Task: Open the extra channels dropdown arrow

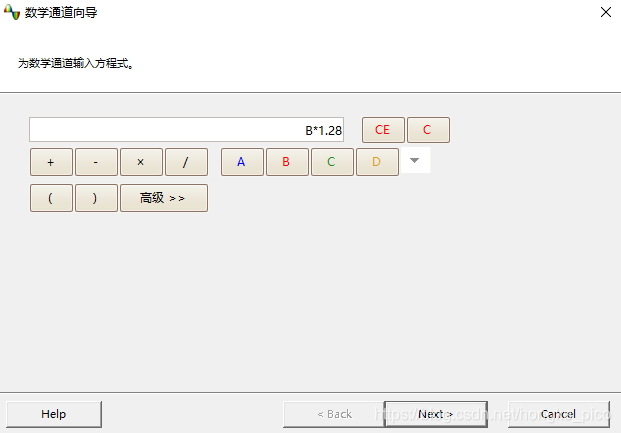Action: (x=415, y=160)
